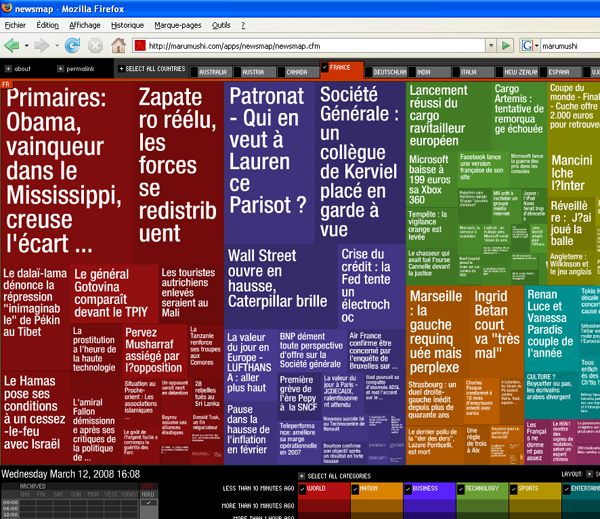The image size is (600, 519).
Task: Check the Deutschland country checkbox
Action: point(368,72)
